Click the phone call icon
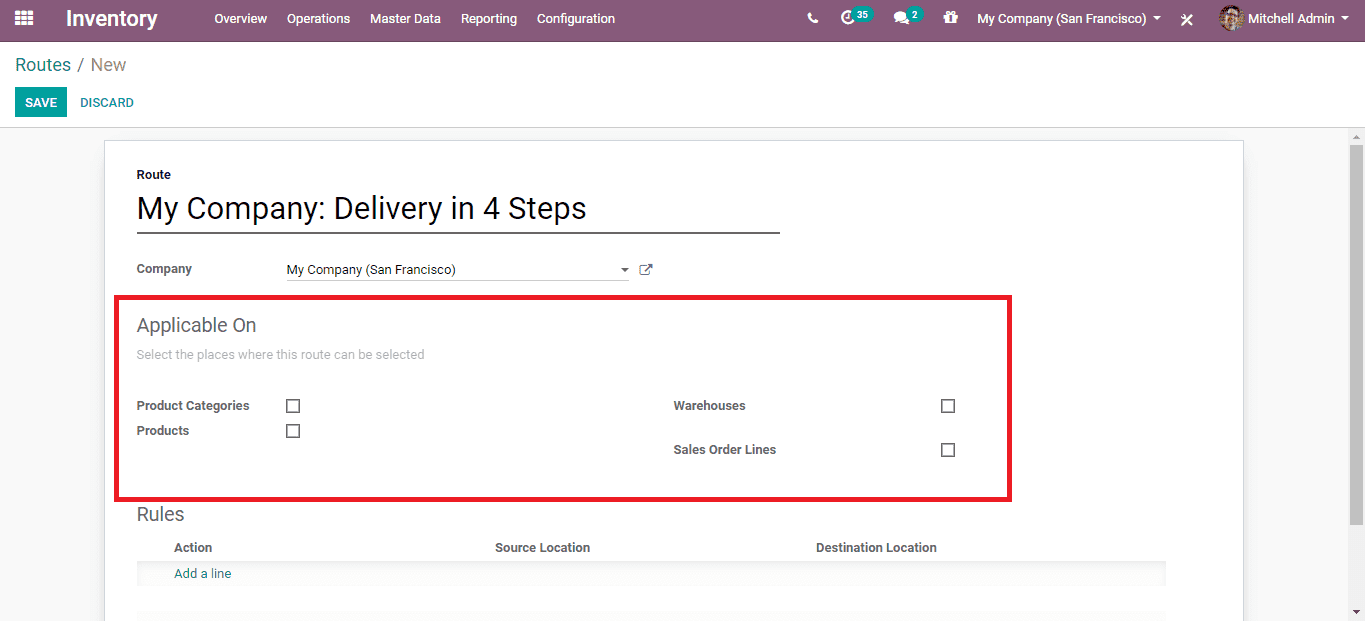1365x621 pixels. pos(812,18)
